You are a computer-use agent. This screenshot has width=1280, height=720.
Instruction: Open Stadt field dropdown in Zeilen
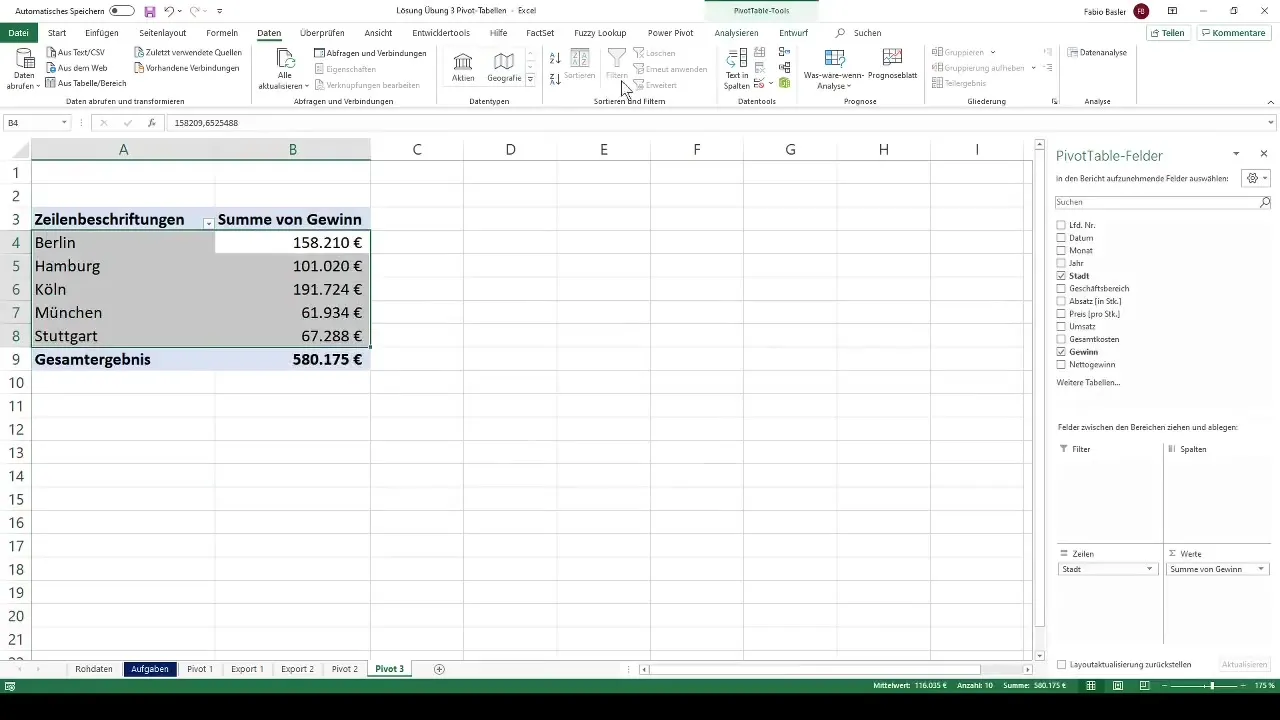(x=1149, y=569)
